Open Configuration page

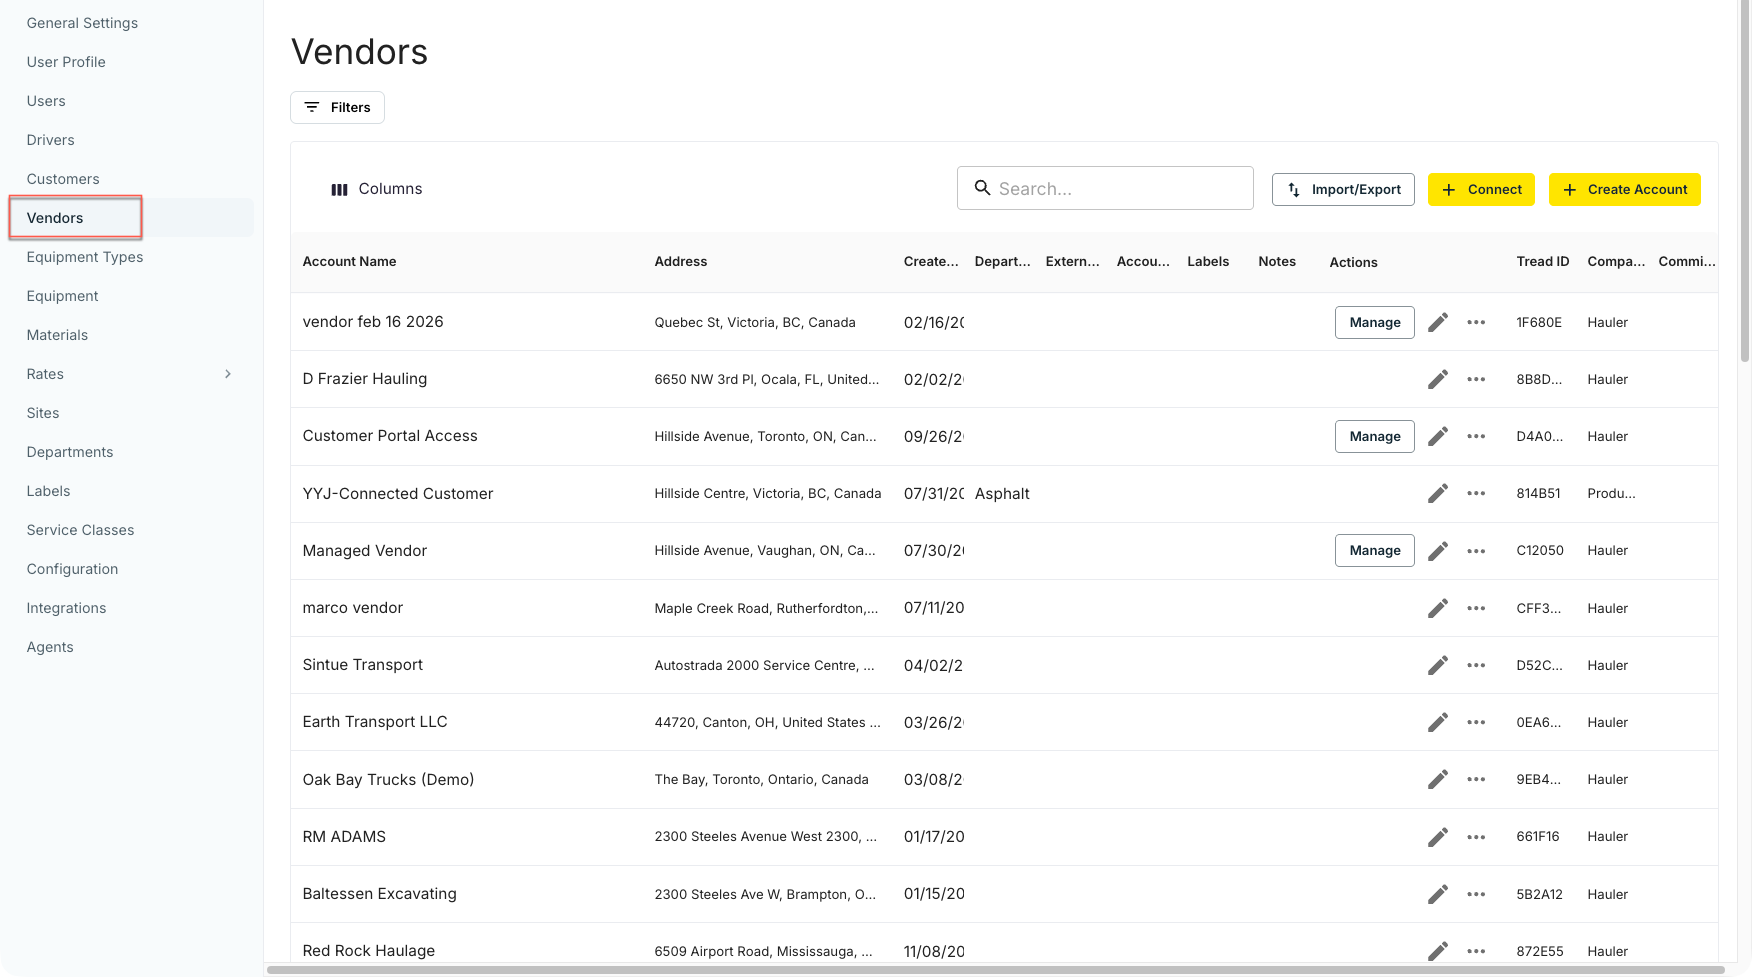click(72, 569)
